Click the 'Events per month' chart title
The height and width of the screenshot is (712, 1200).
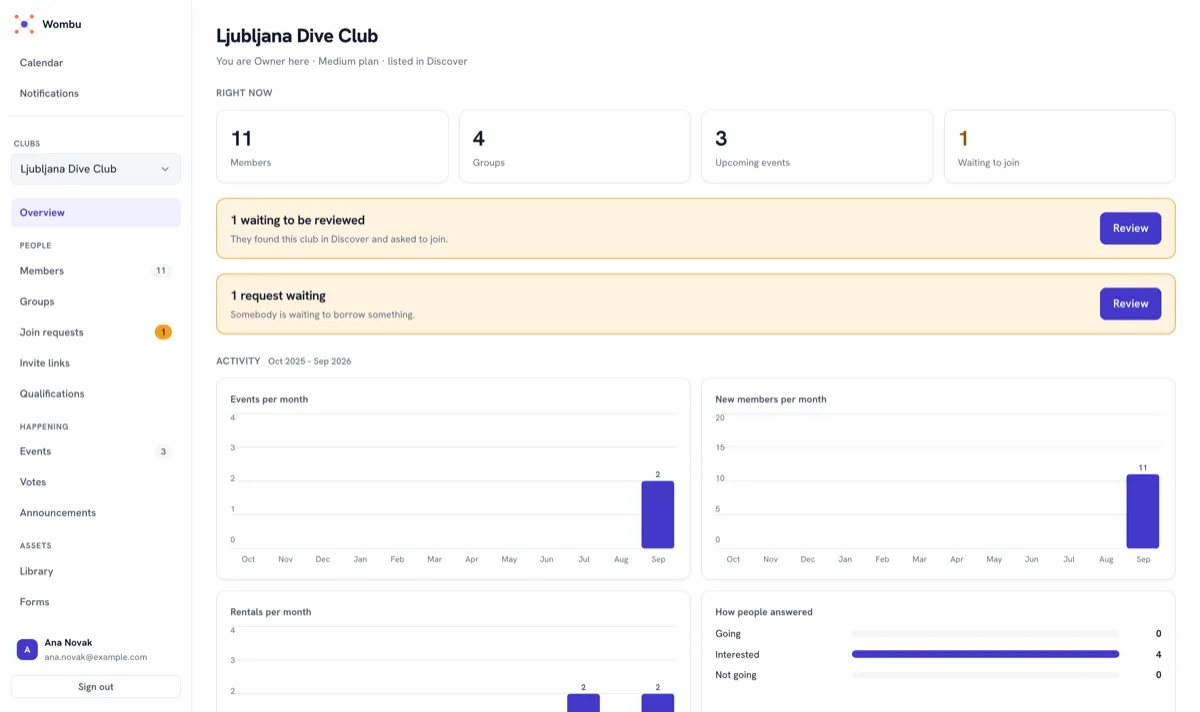[x=269, y=399]
